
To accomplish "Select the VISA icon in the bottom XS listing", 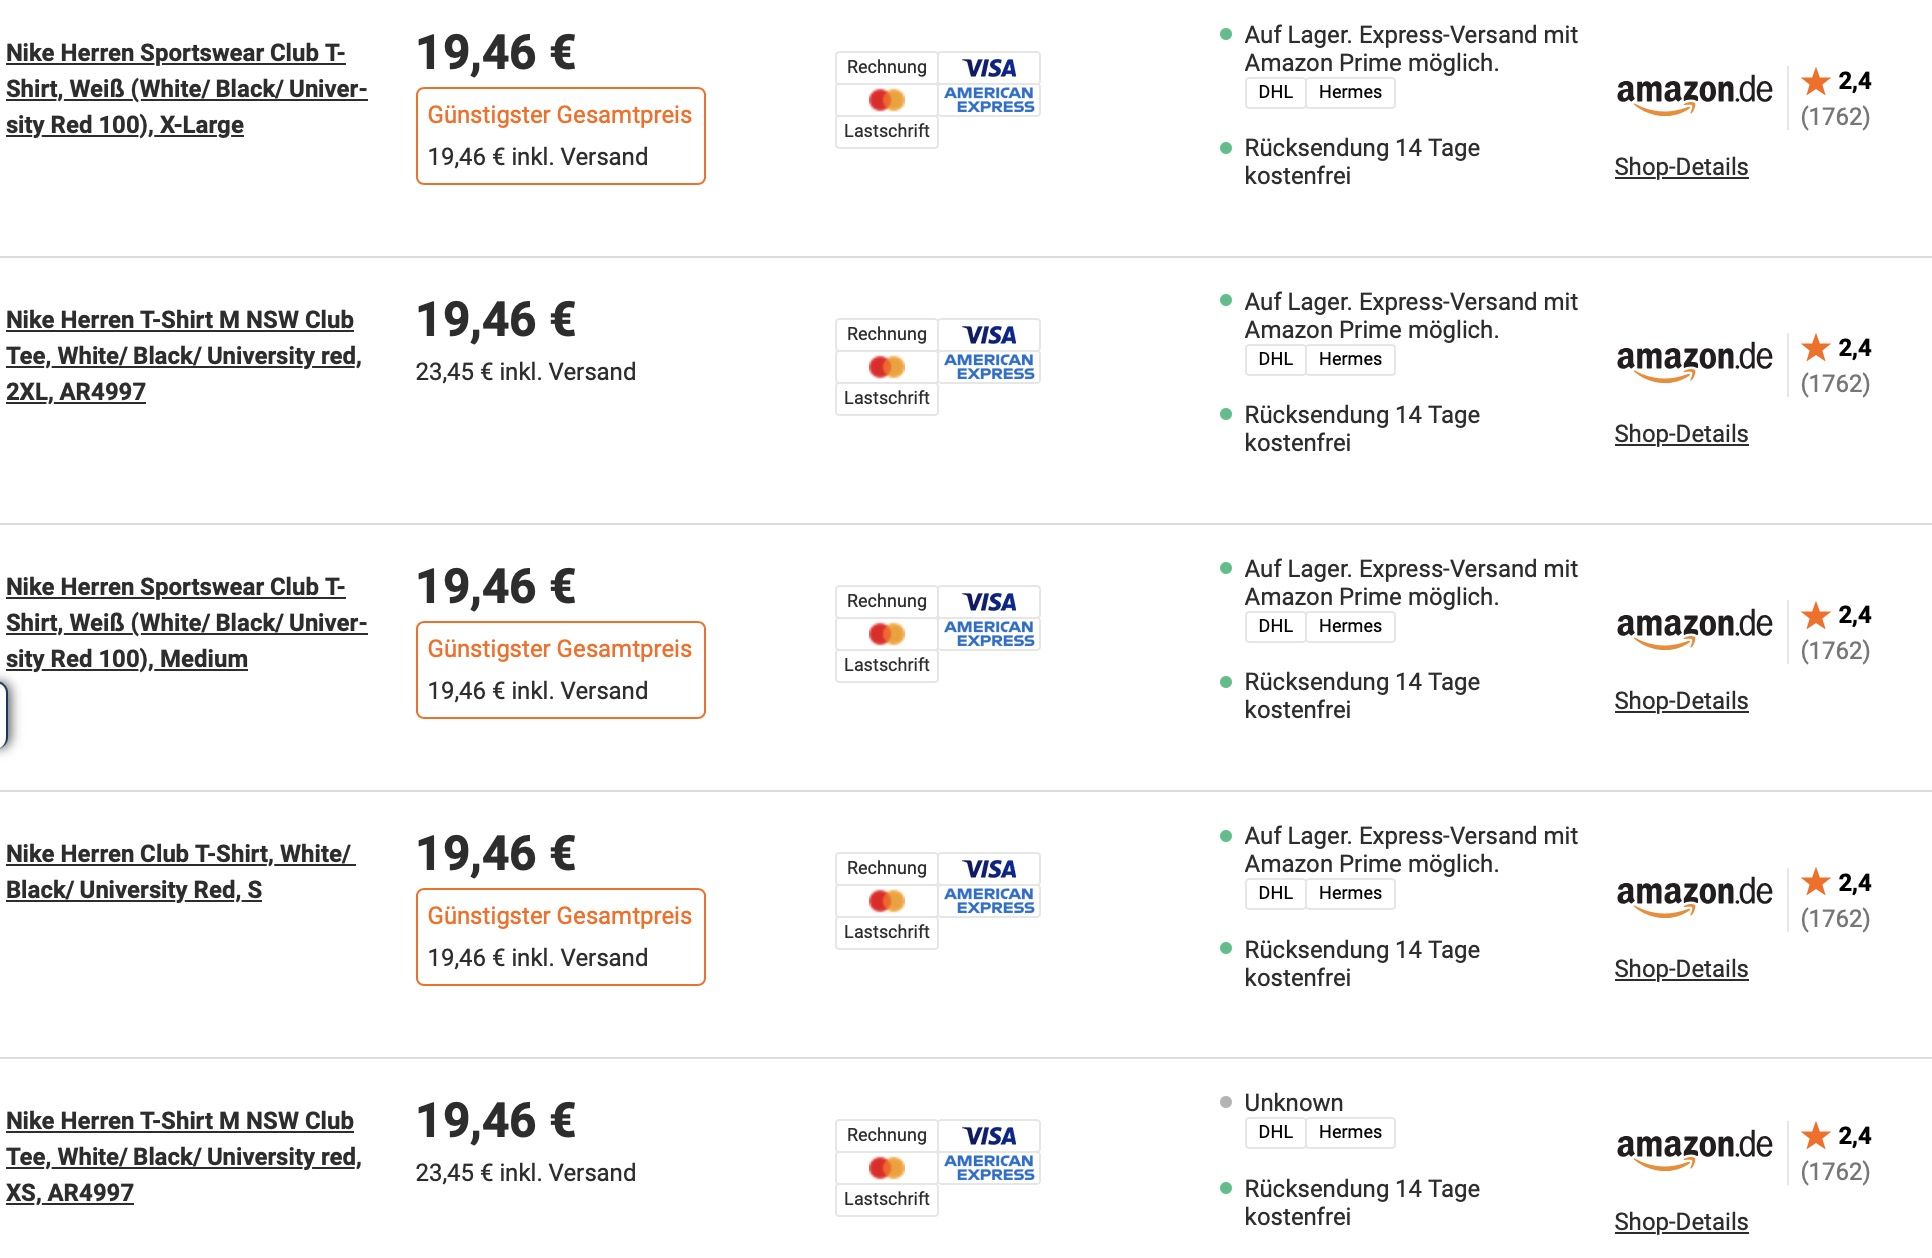I will [x=990, y=1135].
